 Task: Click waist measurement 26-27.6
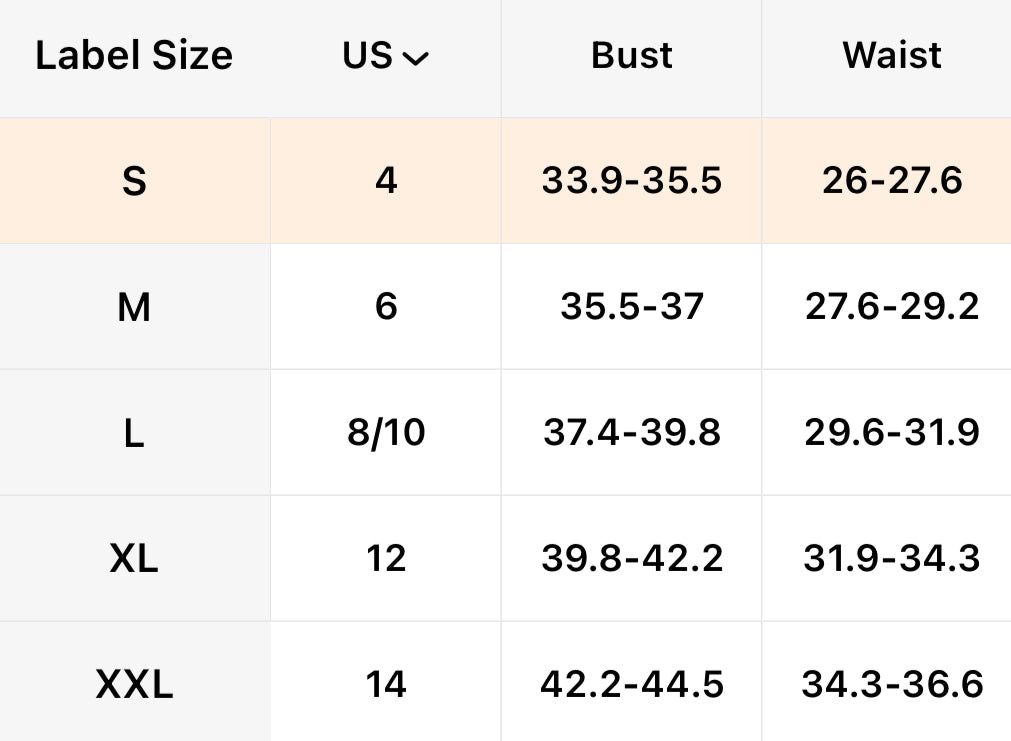[892, 181]
